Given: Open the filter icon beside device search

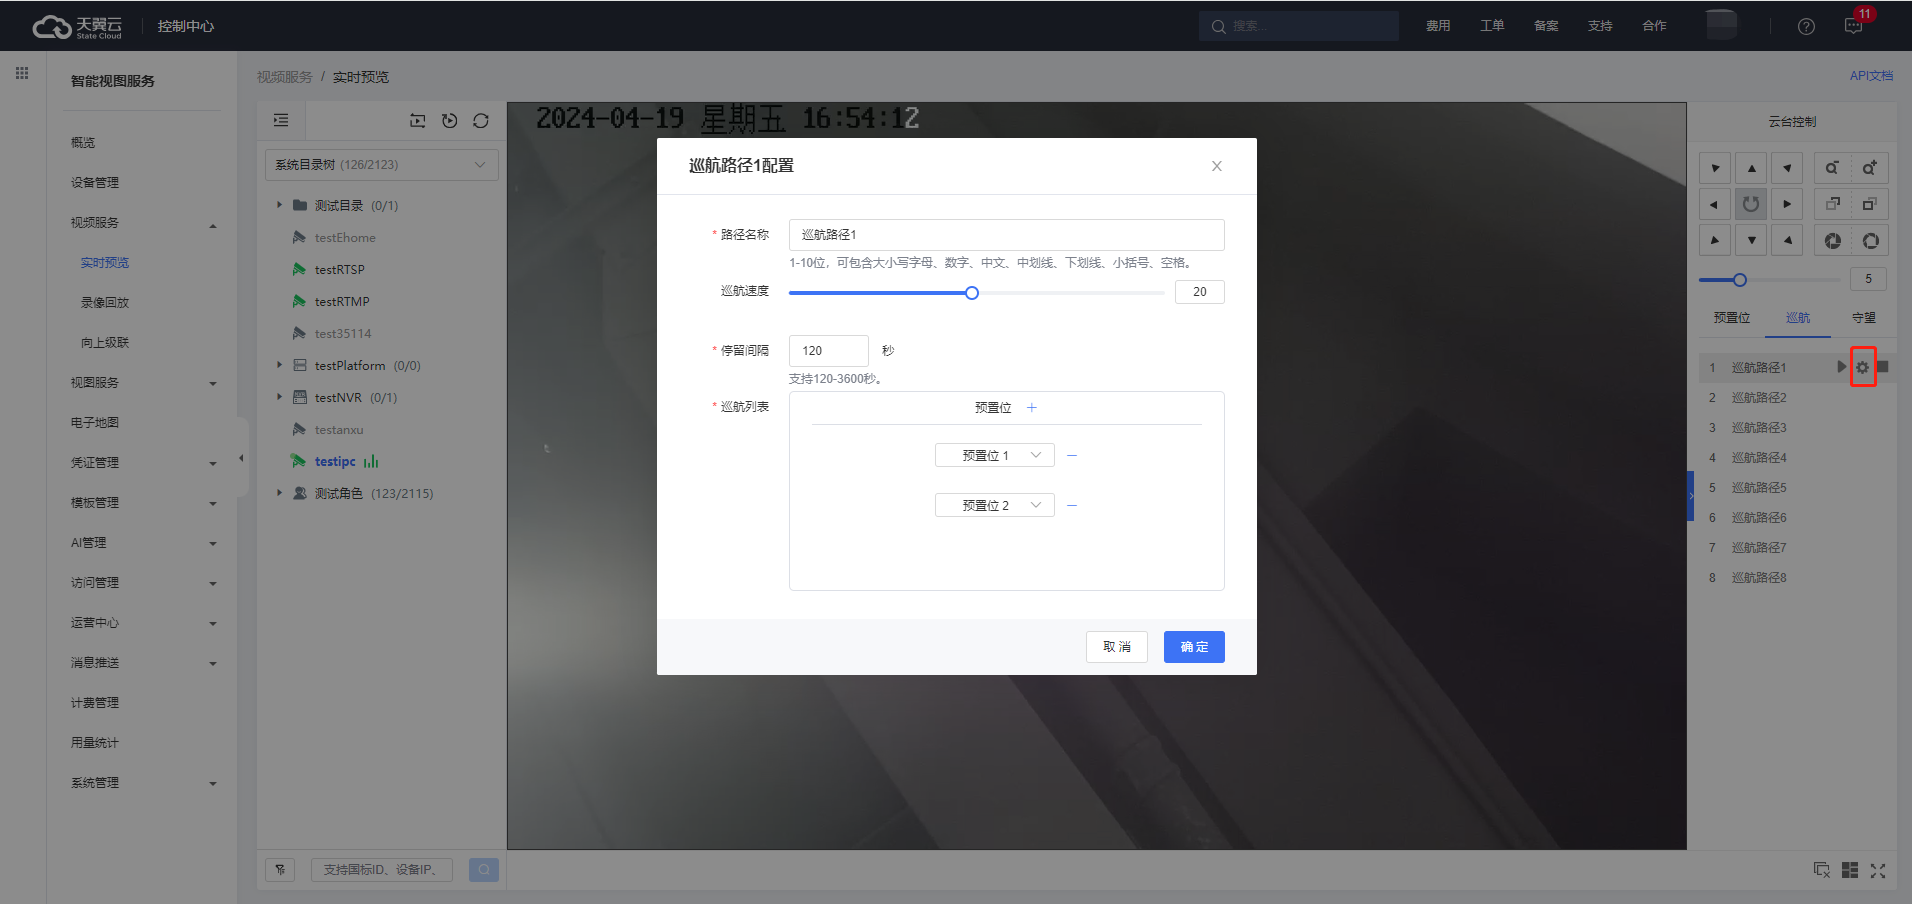Looking at the screenshot, I should point(280,870).
